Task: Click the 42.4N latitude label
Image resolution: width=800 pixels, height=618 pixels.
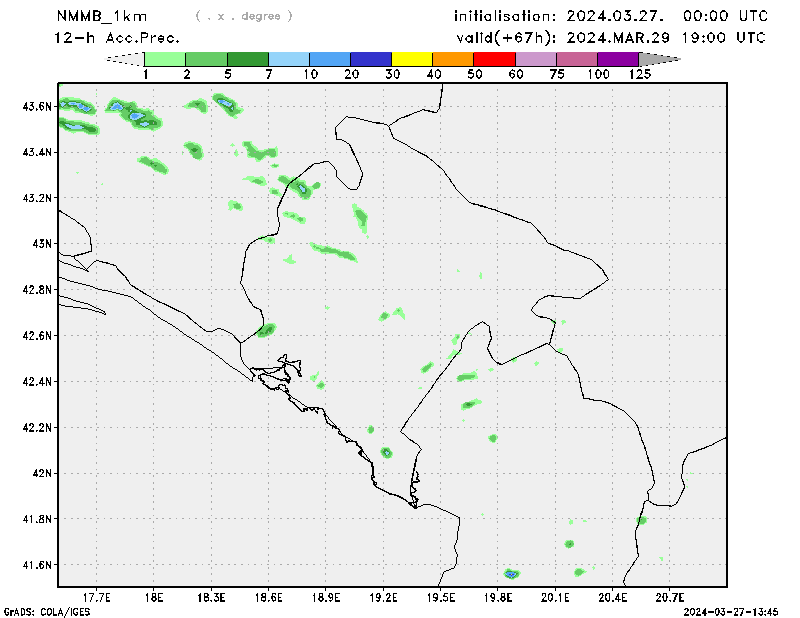Action: tap(37, 382)
